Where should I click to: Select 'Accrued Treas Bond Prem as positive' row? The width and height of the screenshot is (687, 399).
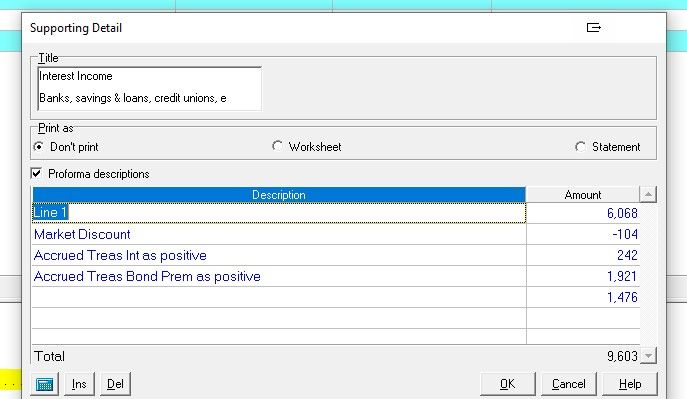pyautogui.click(x=279, y=276)
